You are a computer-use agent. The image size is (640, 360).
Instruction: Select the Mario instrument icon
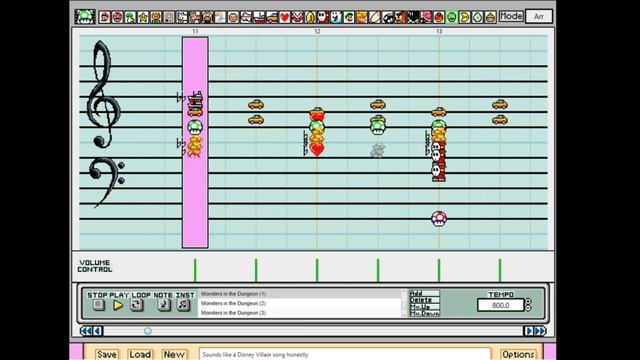[x=104, y=17]
